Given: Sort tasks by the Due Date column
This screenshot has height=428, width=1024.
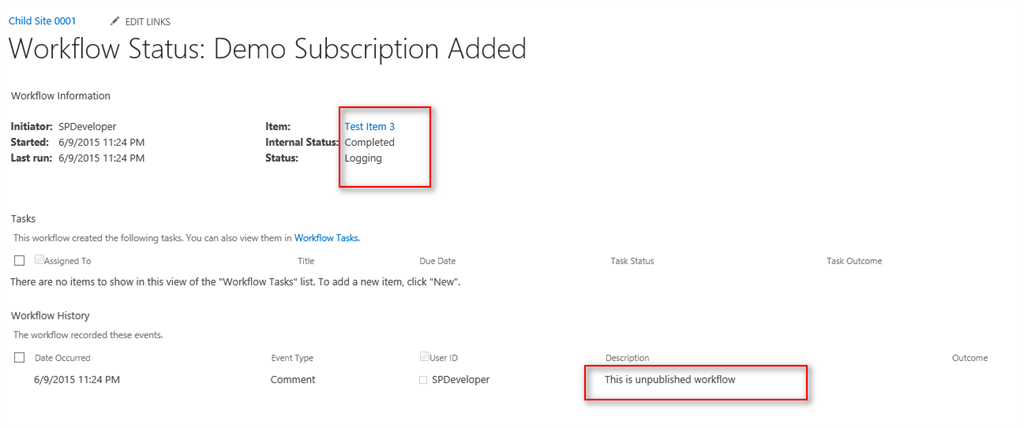Looking at the screenshot, I should pyautogui.click(x=438, y=261).
